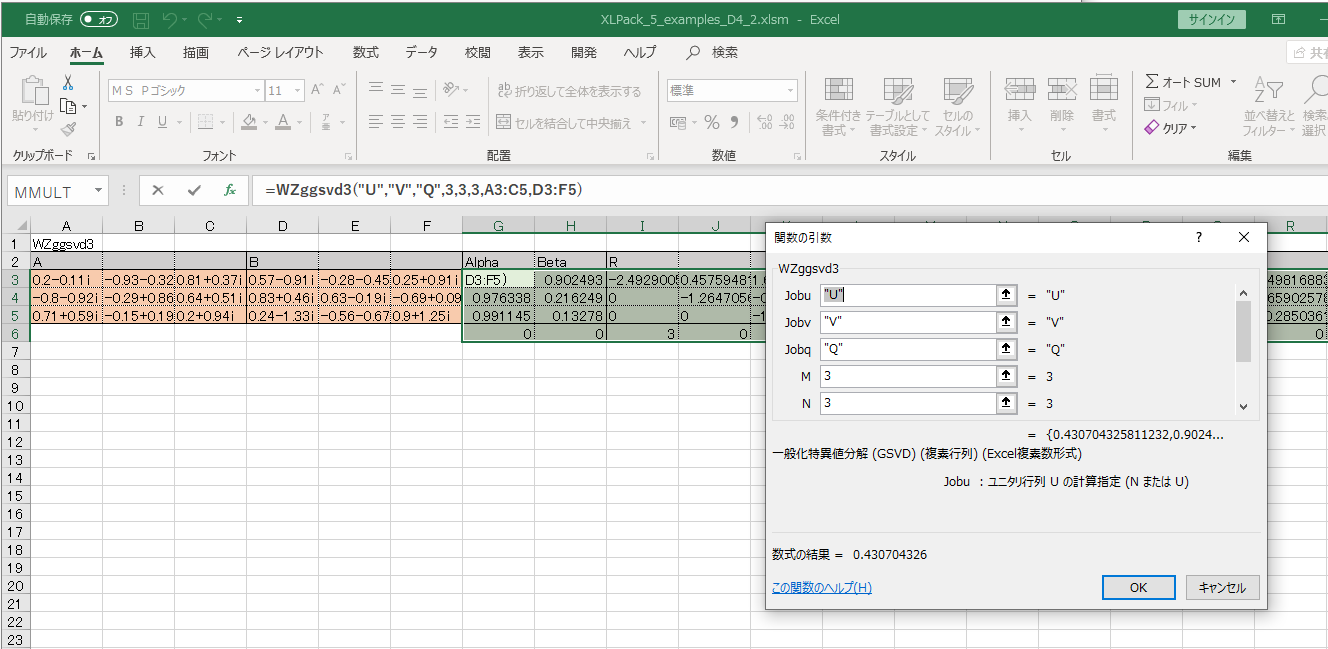
Task: Click the Cut scissors icon
Action: [x=68, y=83]
